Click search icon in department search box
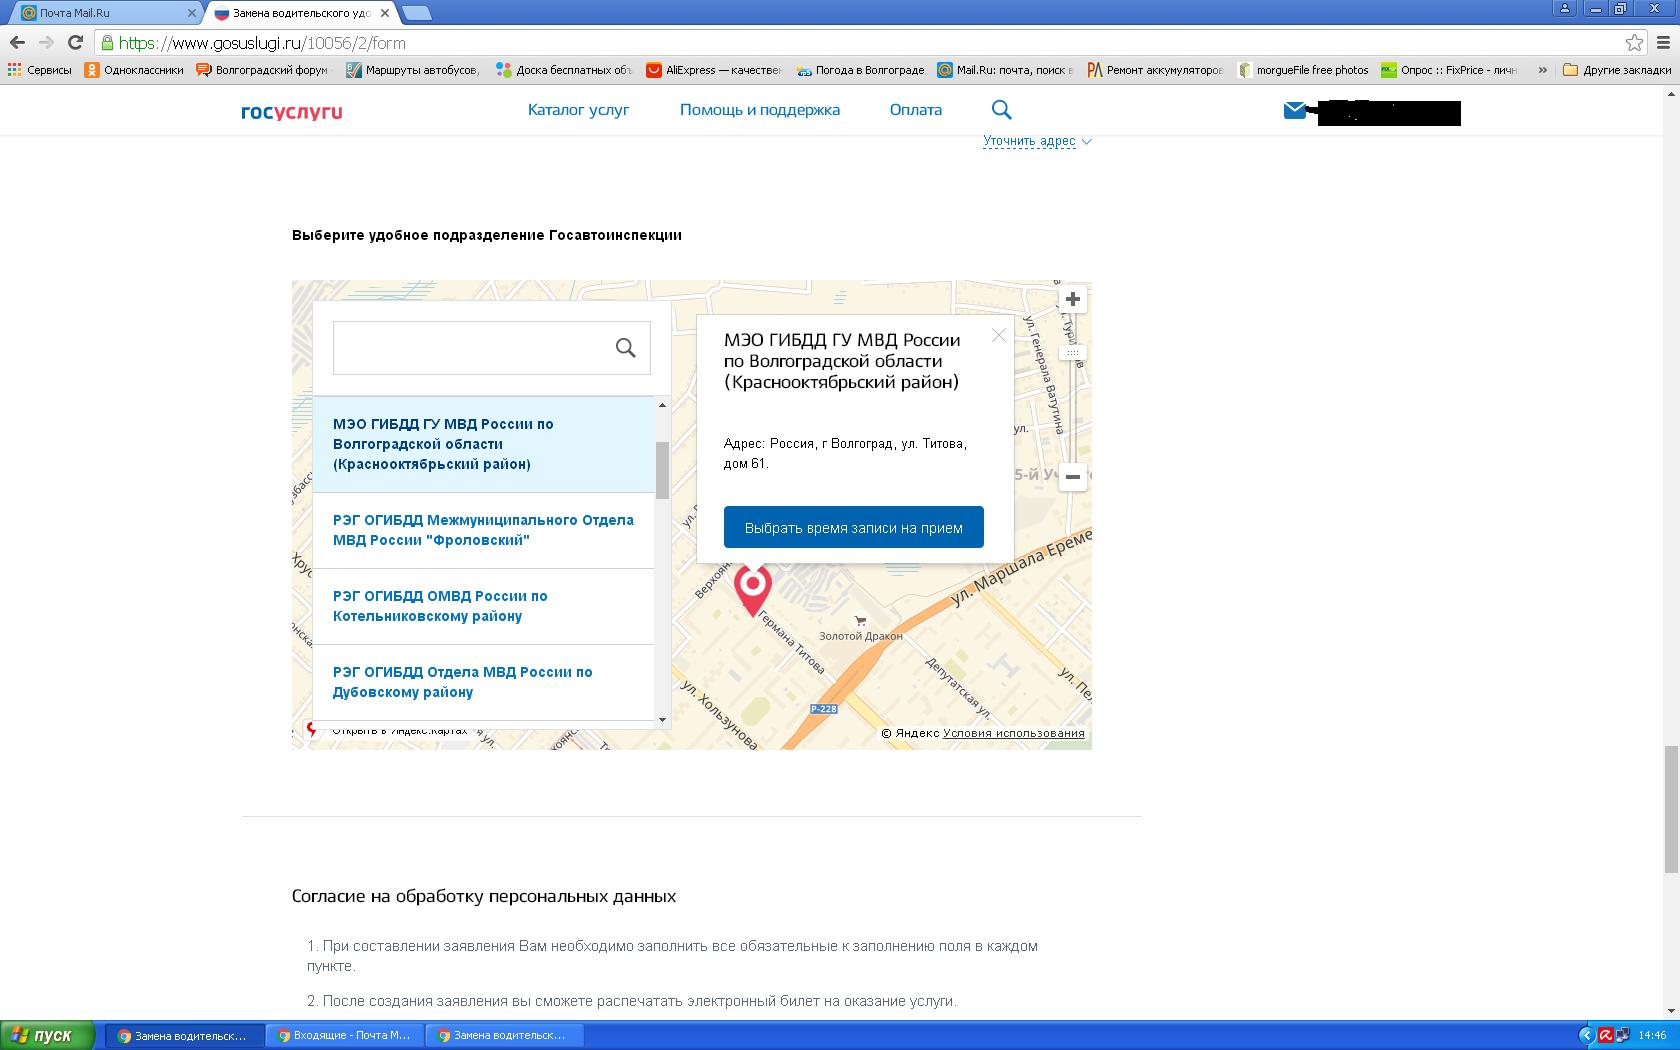The height and width of the screenshot is (1050, 1680). coord(626,348)
